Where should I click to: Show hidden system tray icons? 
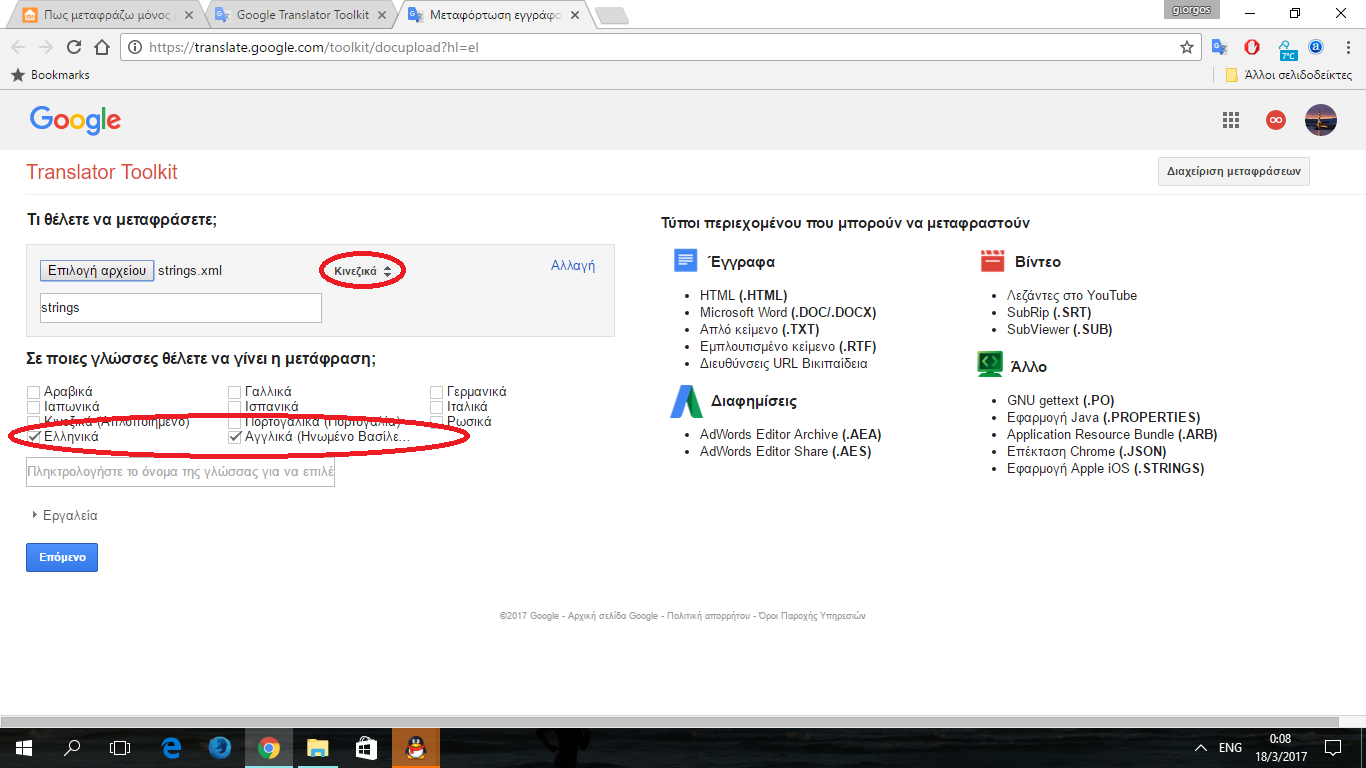coord(1201,748)
